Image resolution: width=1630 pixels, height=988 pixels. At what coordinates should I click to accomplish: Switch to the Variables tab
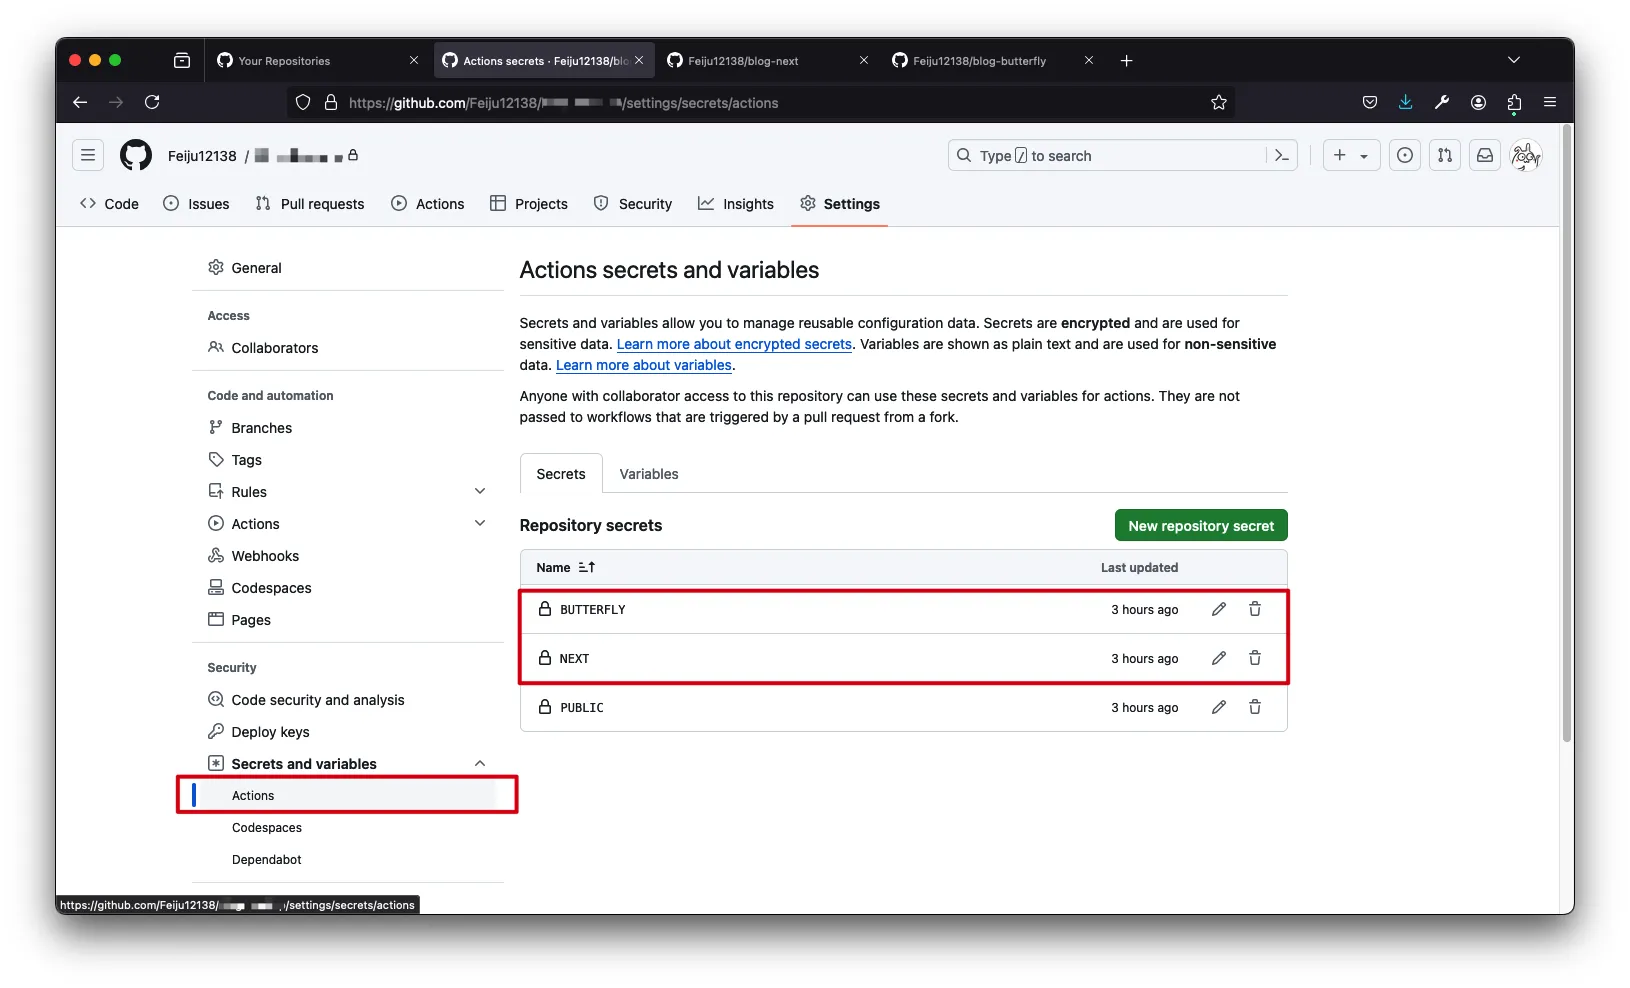pyautogui.click(x=648, y=474)
